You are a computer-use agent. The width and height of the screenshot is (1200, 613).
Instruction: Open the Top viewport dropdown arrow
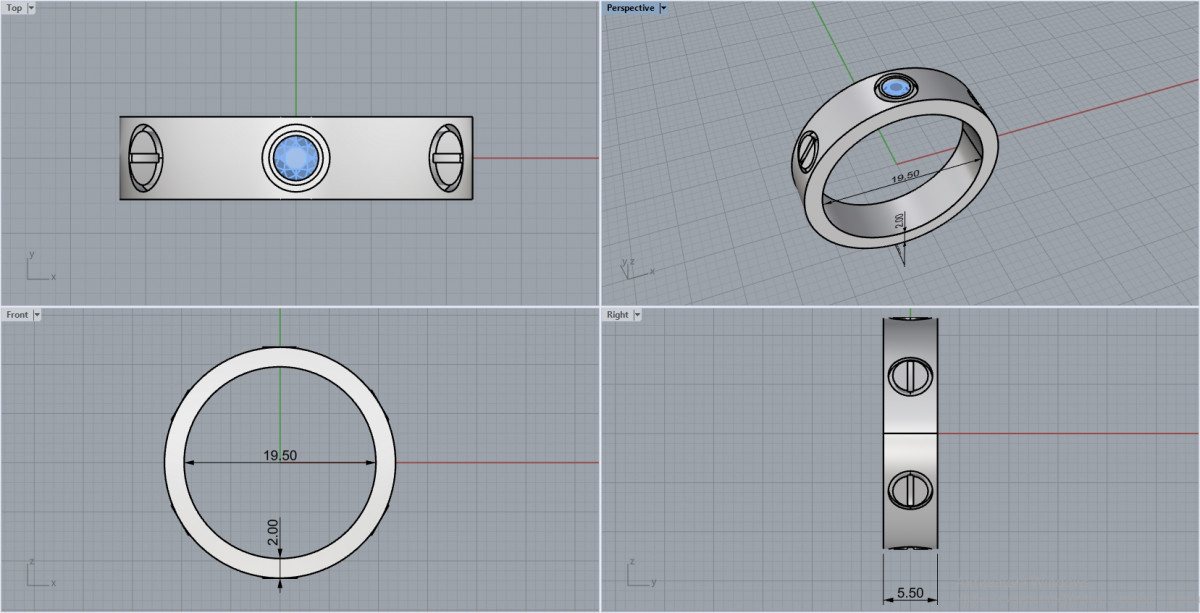tap(31, 8)
